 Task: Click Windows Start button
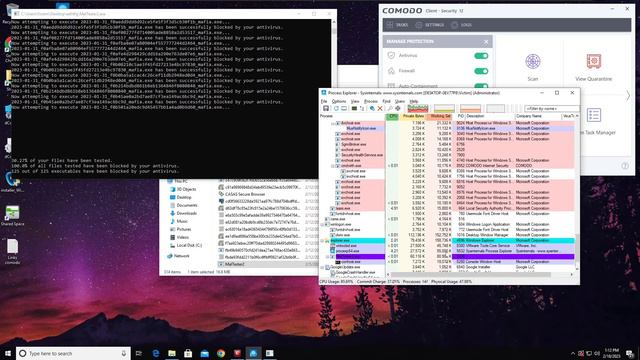pyautogui.click(x=8, y=353)
